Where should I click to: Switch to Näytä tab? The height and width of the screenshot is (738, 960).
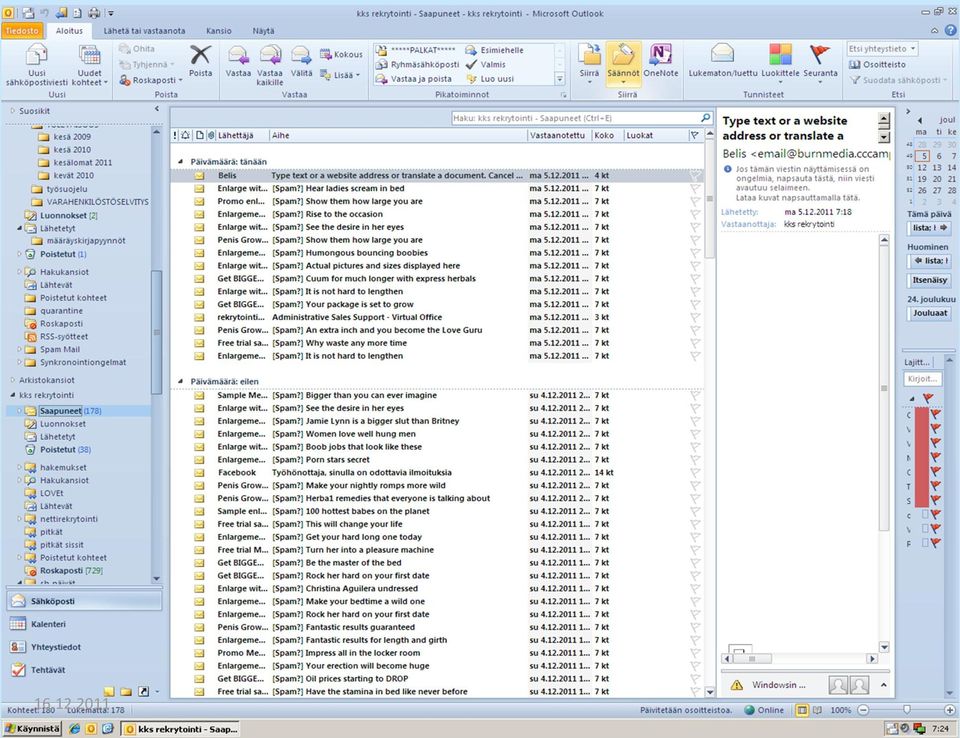(263, 31)
